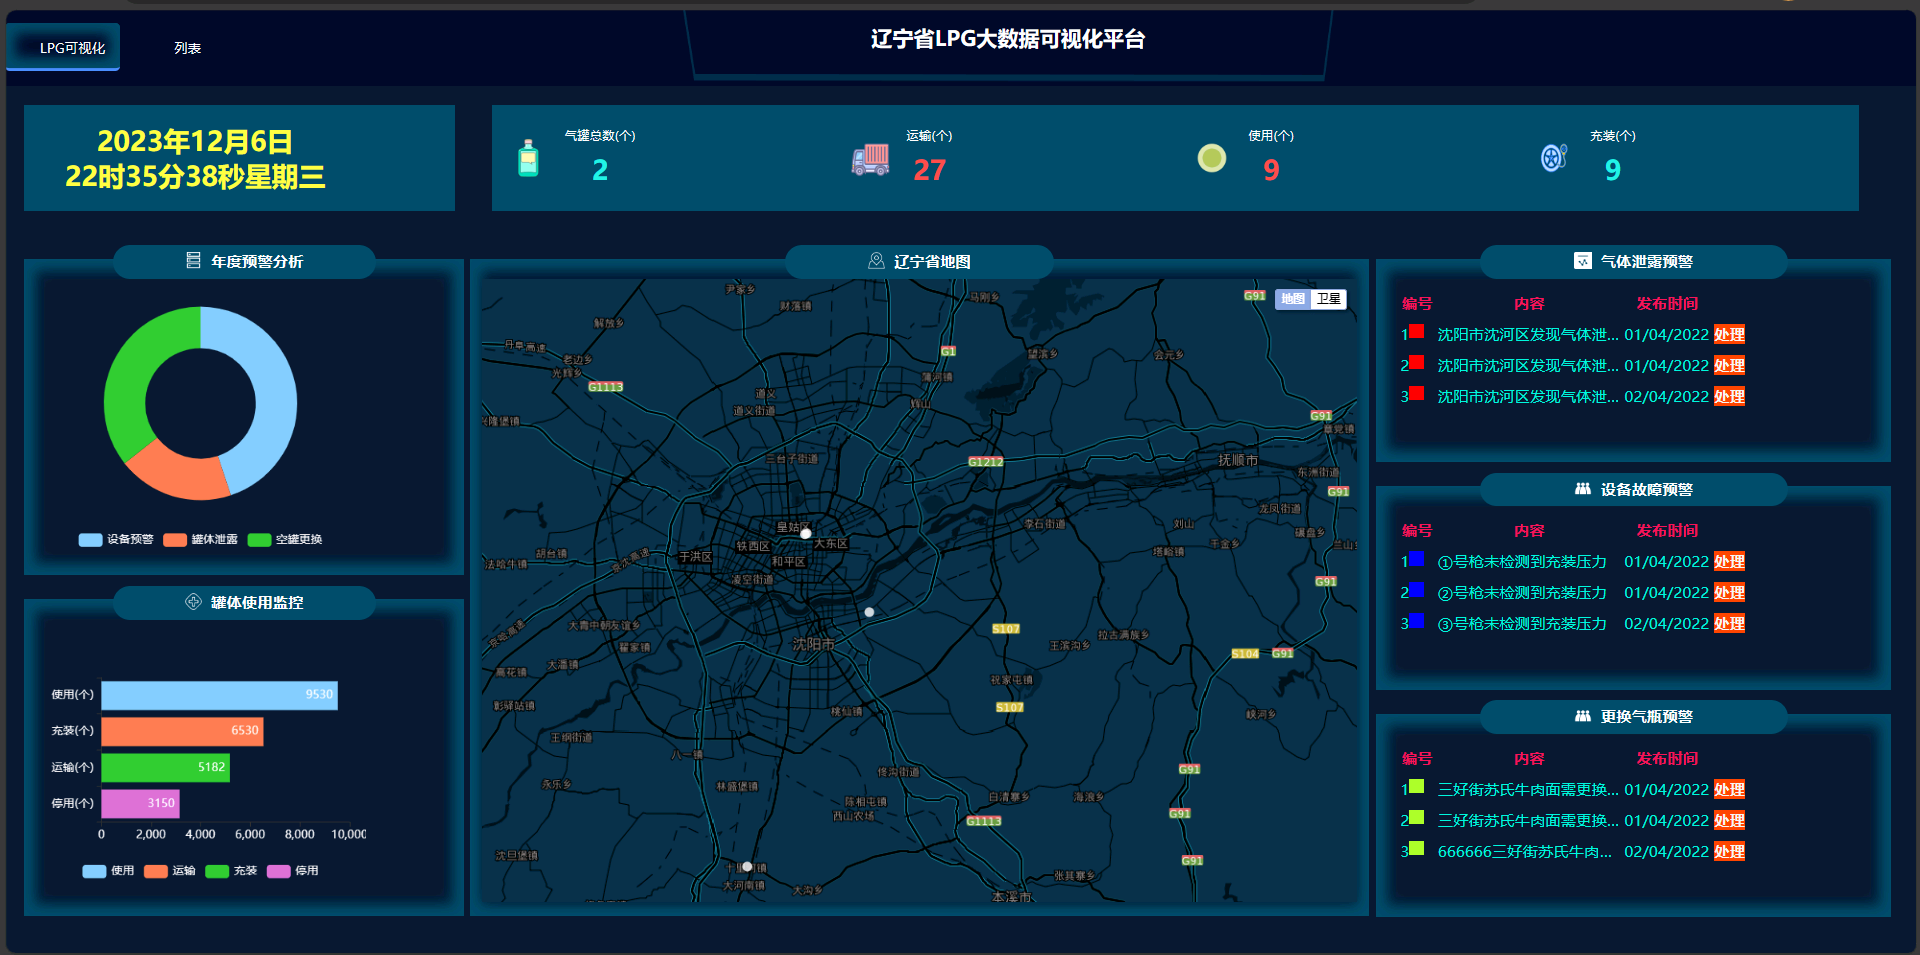Image resolution: width=1920 pixels, height=955 pixels.
Task: Switch map to satellite (卫星) view
Action: point(1328,299)
